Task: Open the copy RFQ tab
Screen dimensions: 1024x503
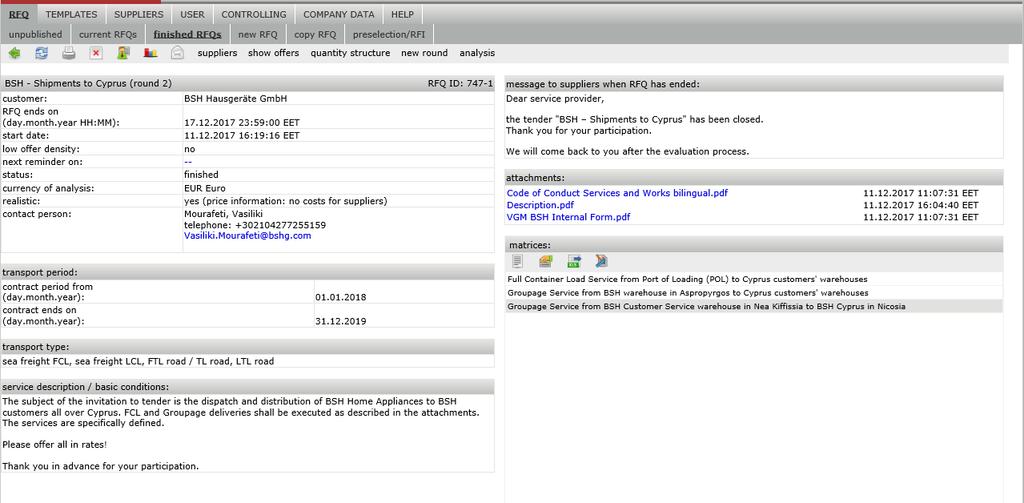Action: click(x=315, y=35)
